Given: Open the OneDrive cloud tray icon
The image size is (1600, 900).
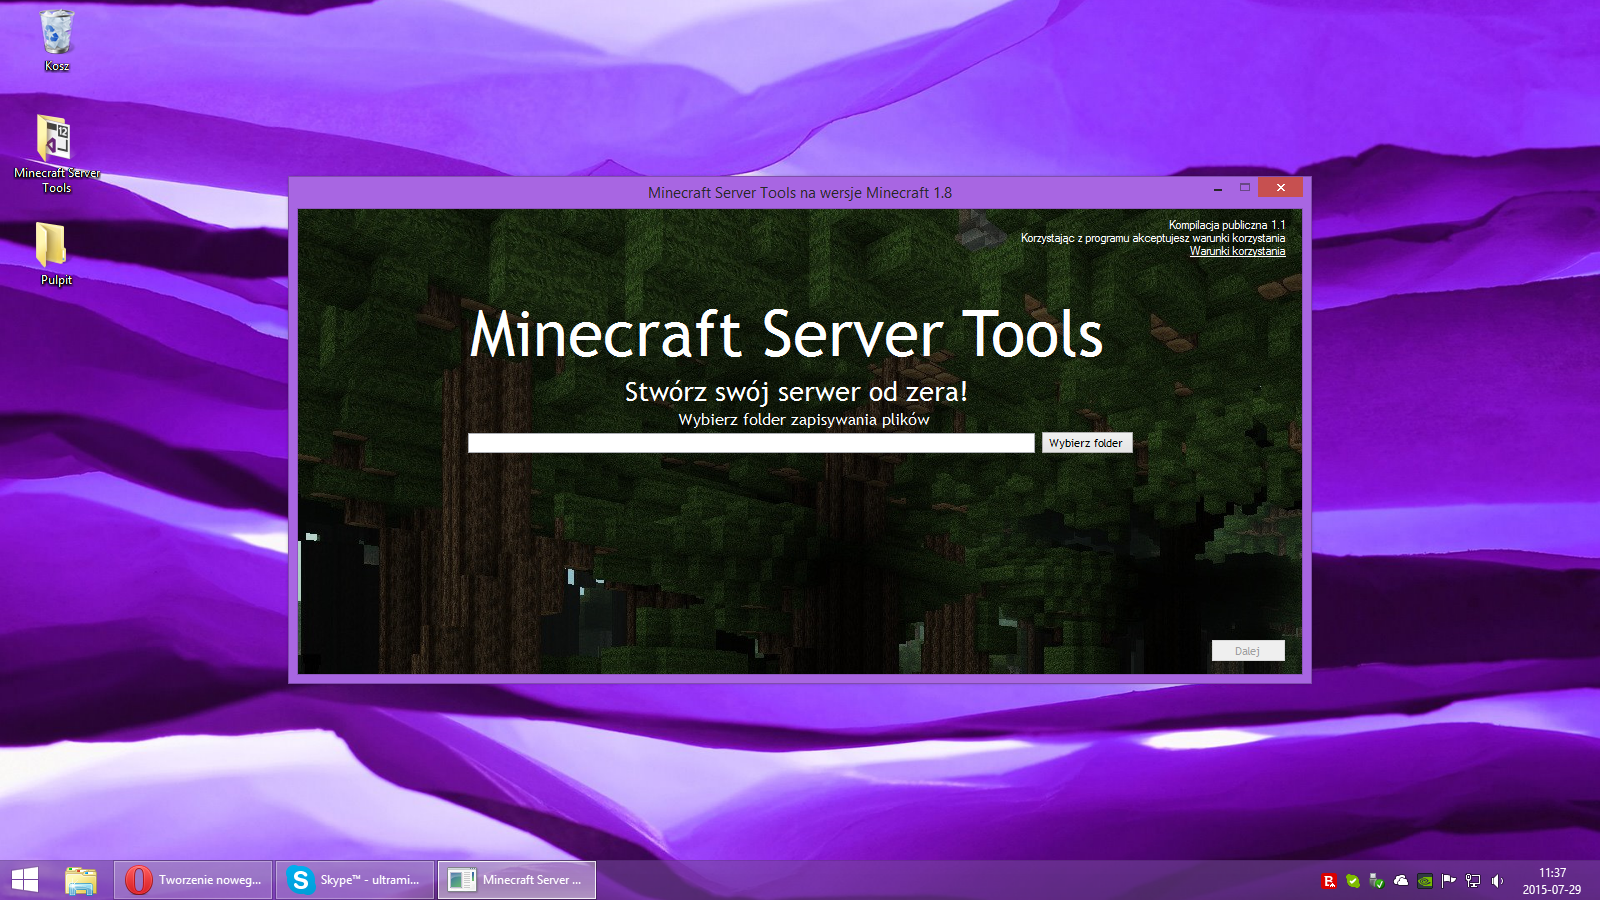Looking at the screenshot, I should (1401, 881).
